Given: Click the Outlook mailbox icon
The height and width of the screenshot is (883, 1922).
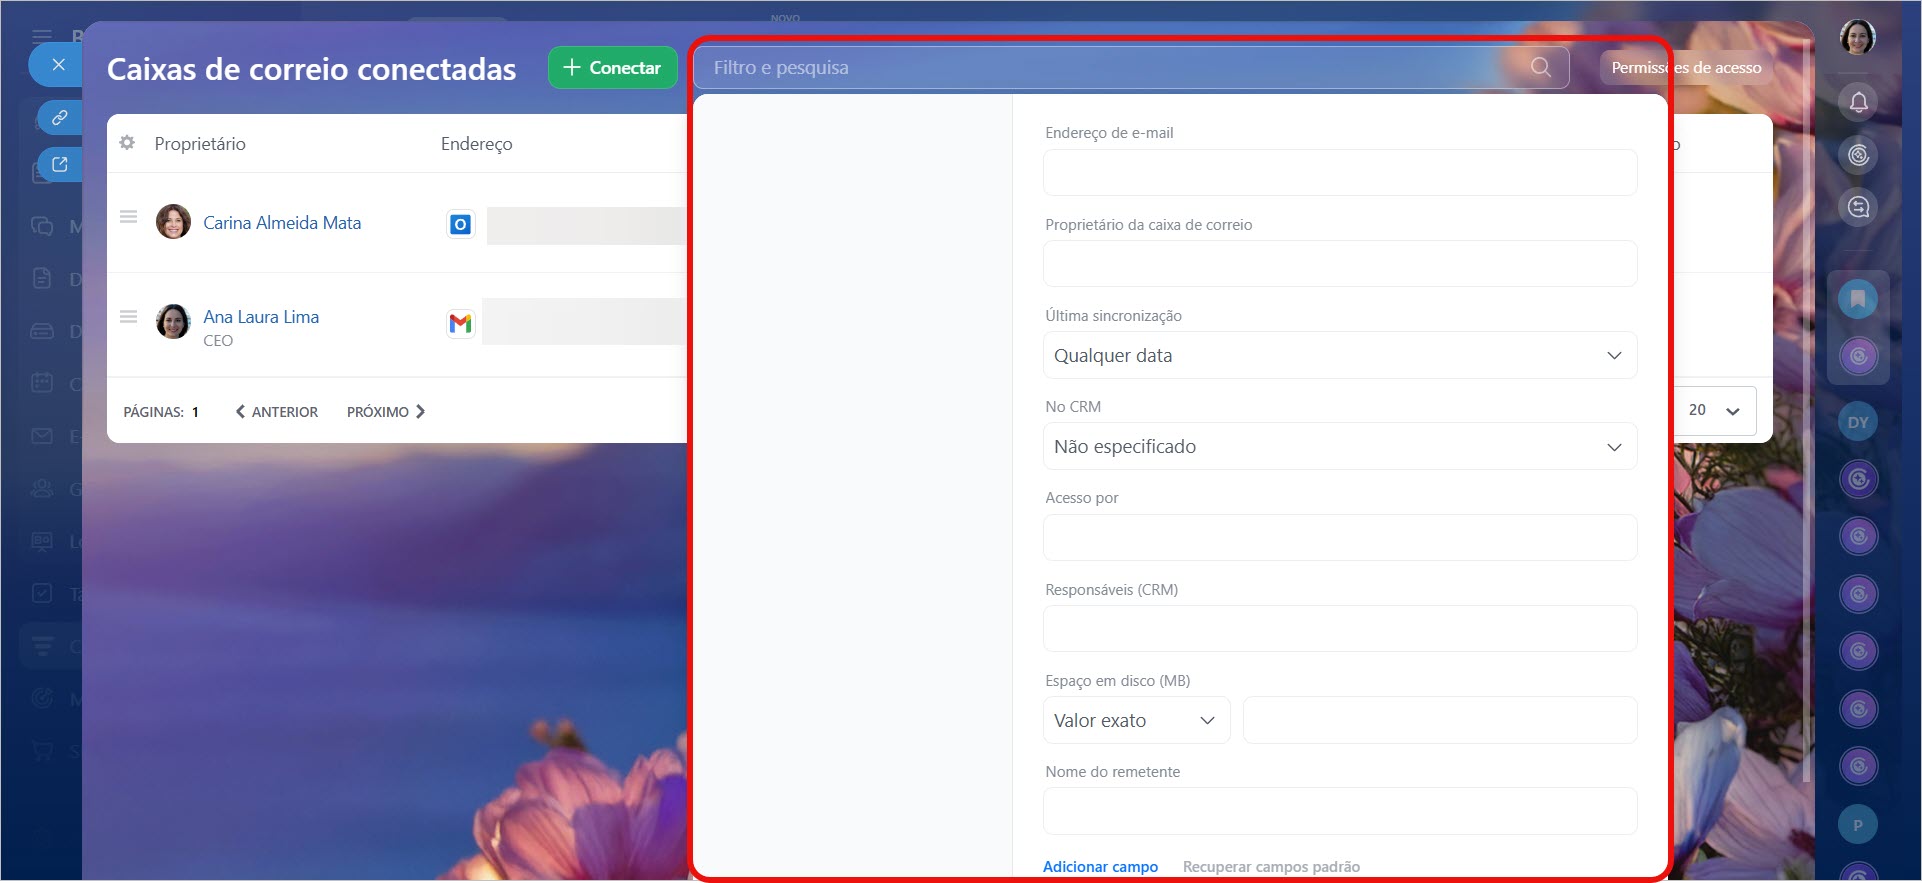Looking at the screenshot, I should tap(460, 225).
